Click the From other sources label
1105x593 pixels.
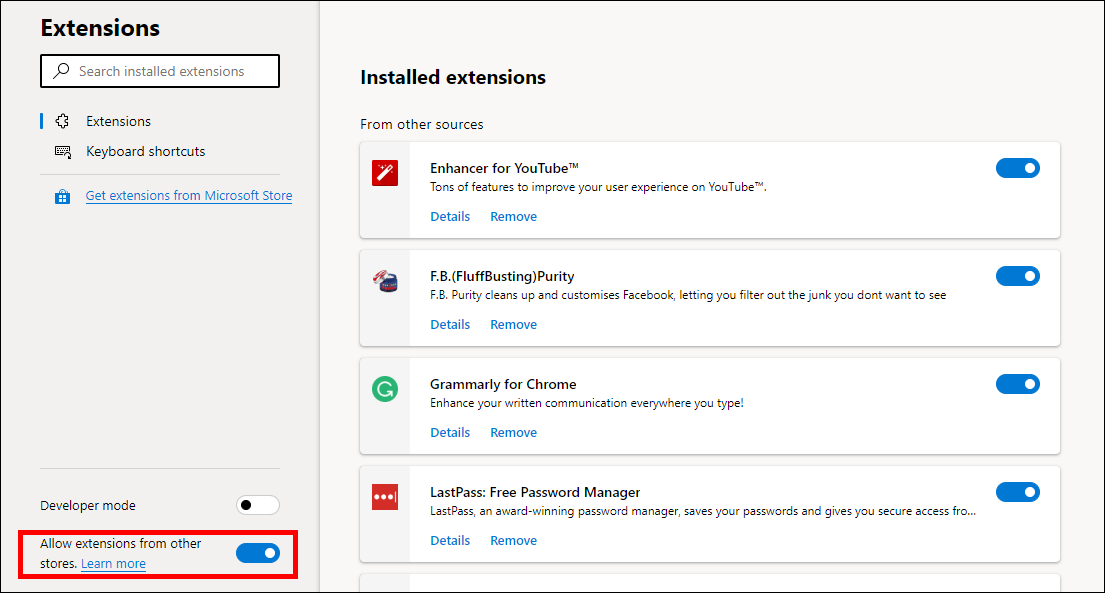tap(422, 124)
